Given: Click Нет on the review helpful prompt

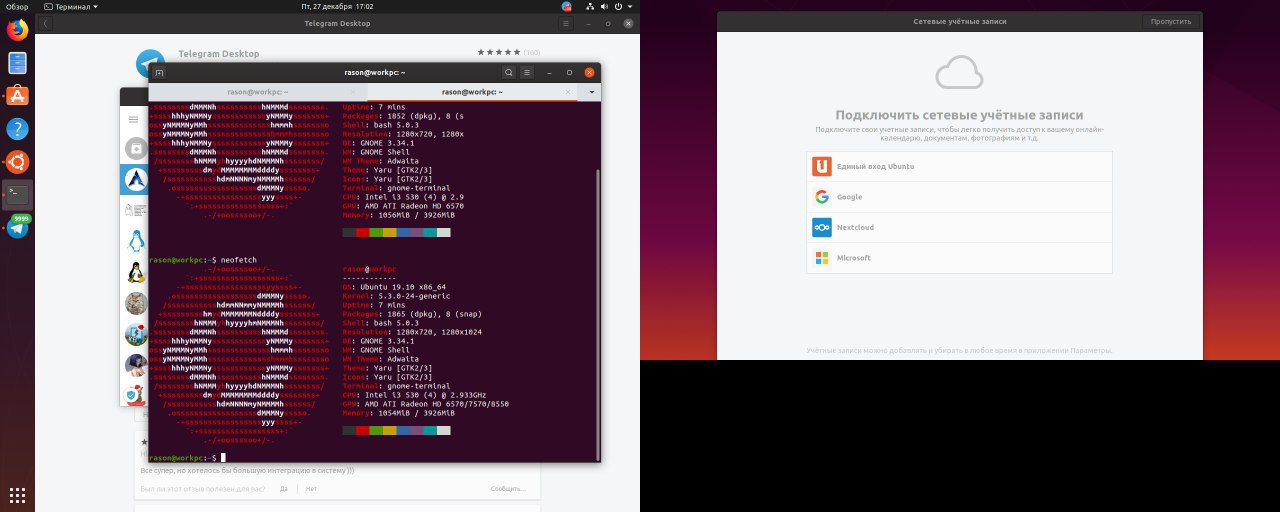Looking at the screenshot, I should [x=311, y=489].
